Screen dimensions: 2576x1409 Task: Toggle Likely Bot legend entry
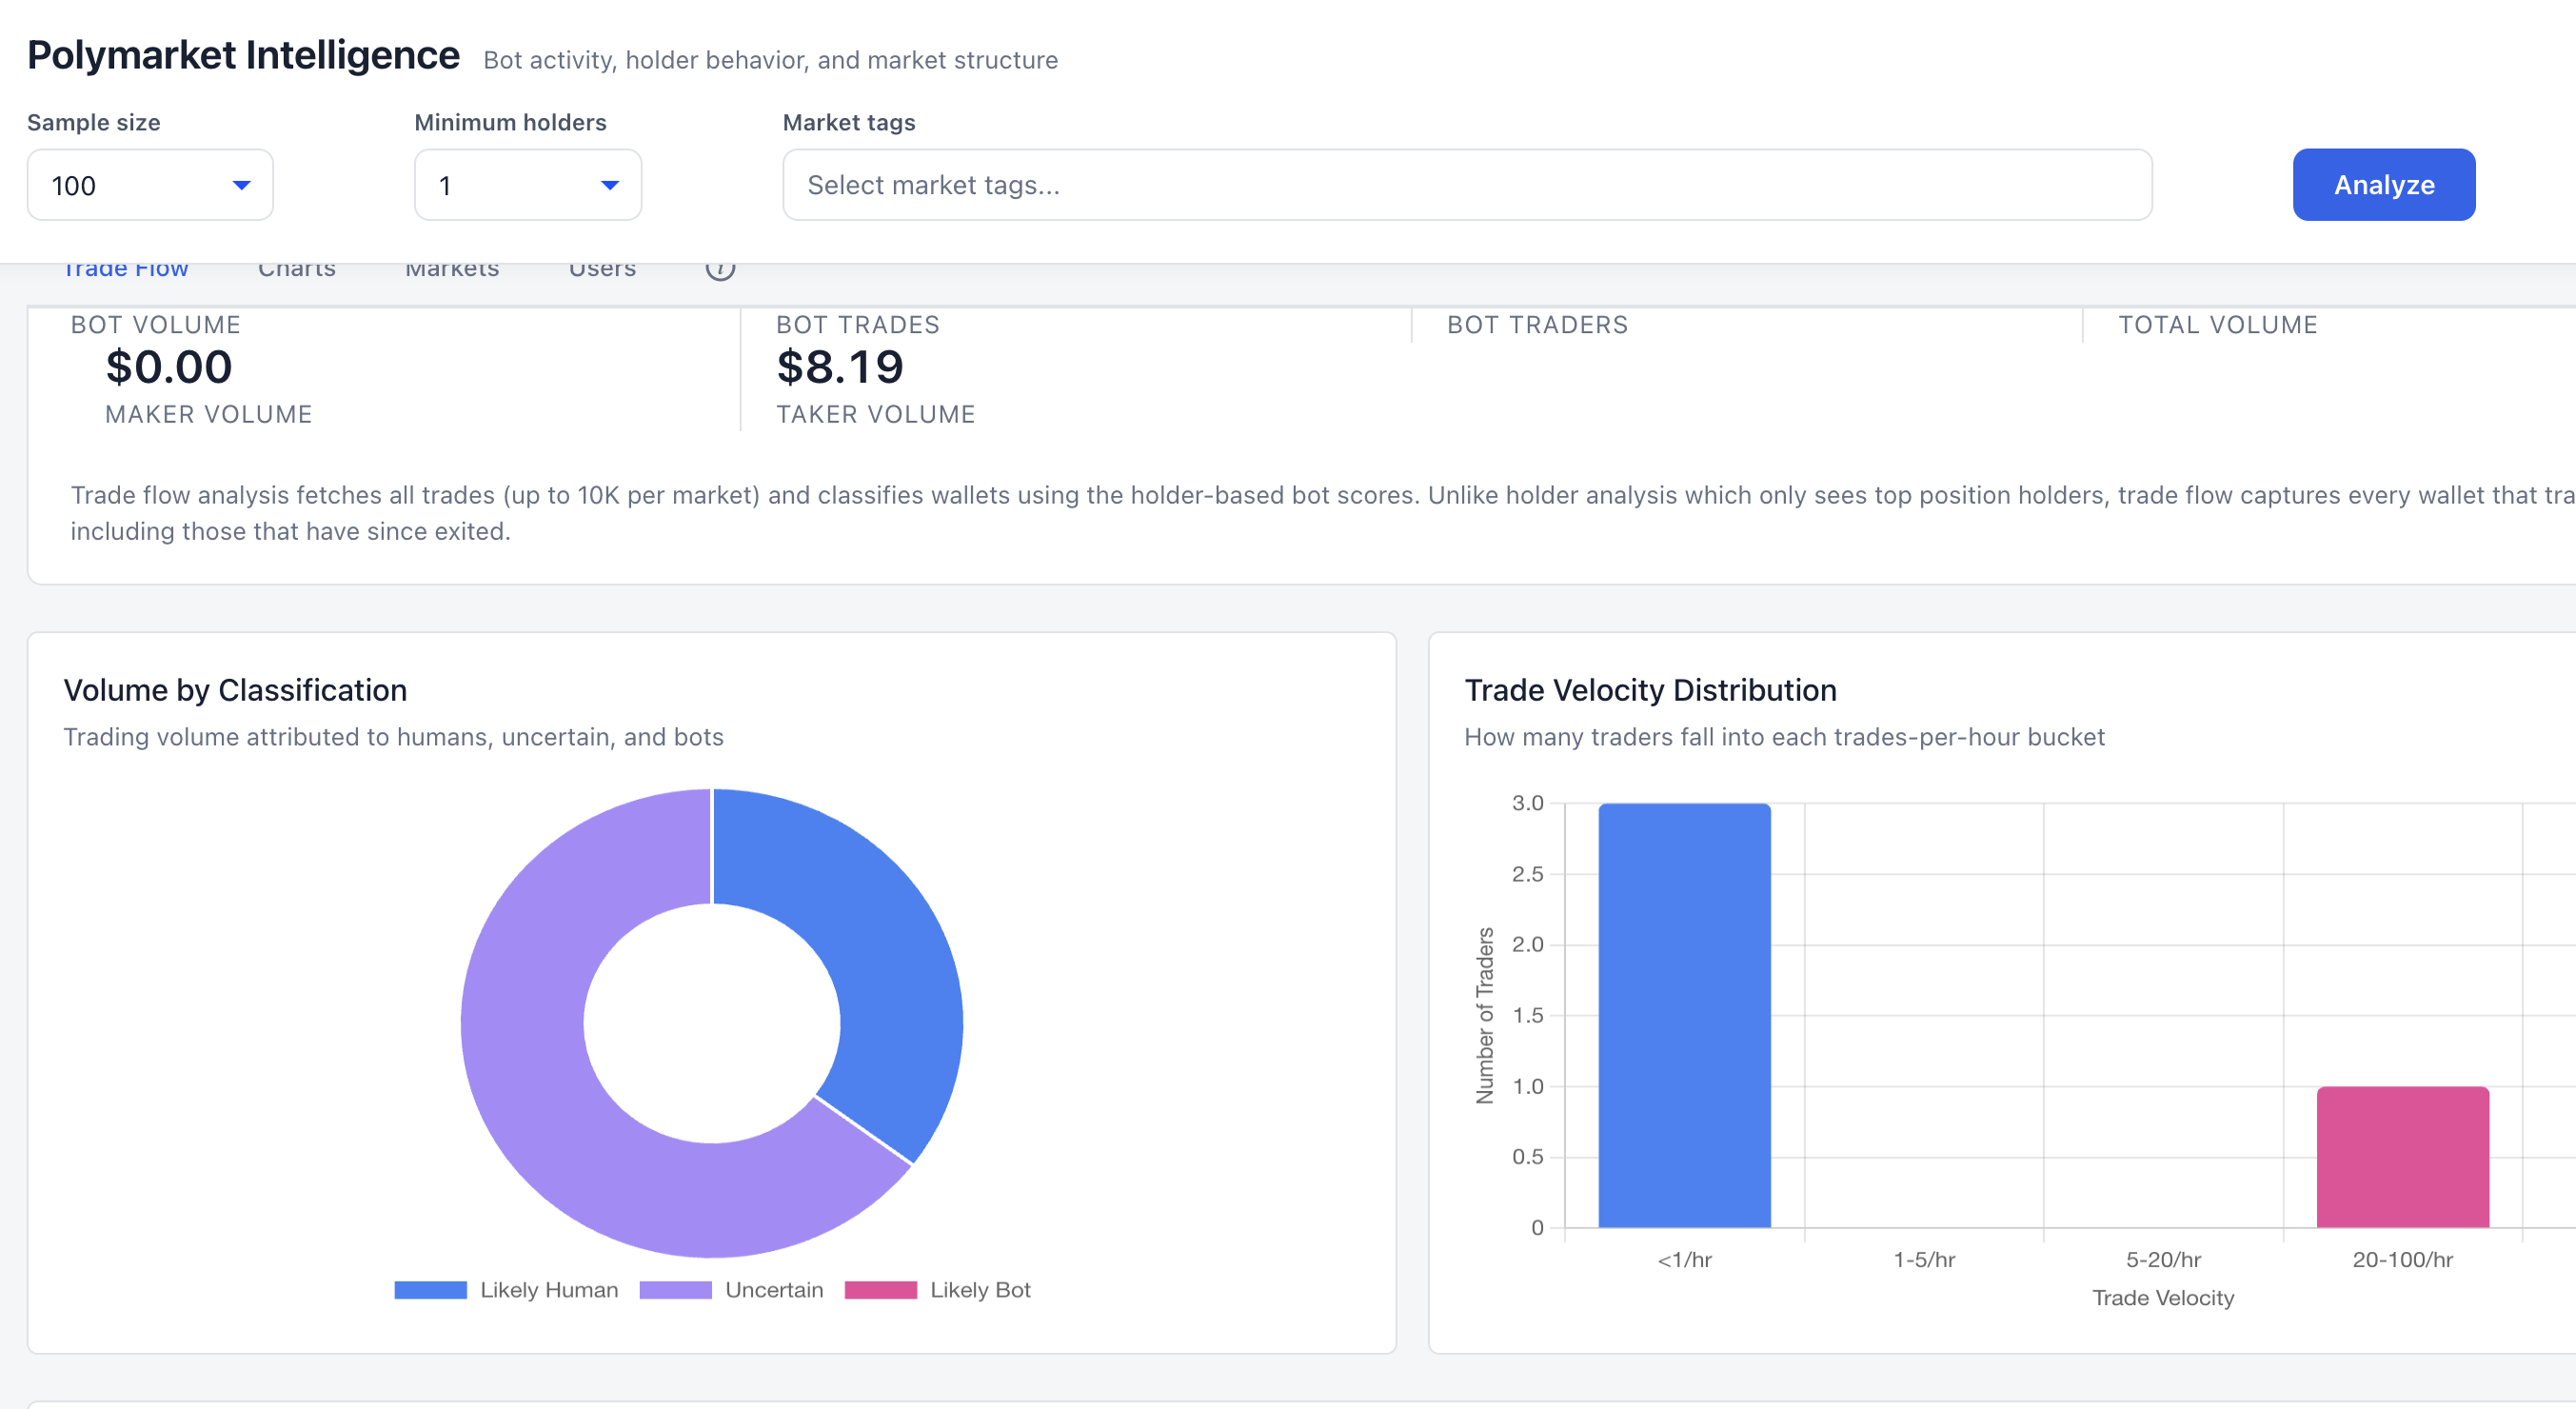click(937, 1290)
